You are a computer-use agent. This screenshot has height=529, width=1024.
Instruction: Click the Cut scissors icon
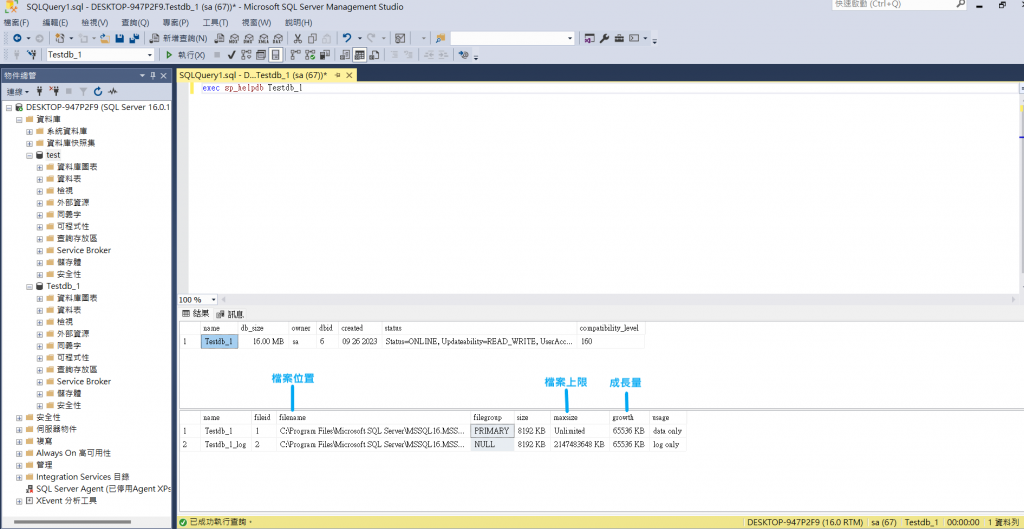click(297, 39)
